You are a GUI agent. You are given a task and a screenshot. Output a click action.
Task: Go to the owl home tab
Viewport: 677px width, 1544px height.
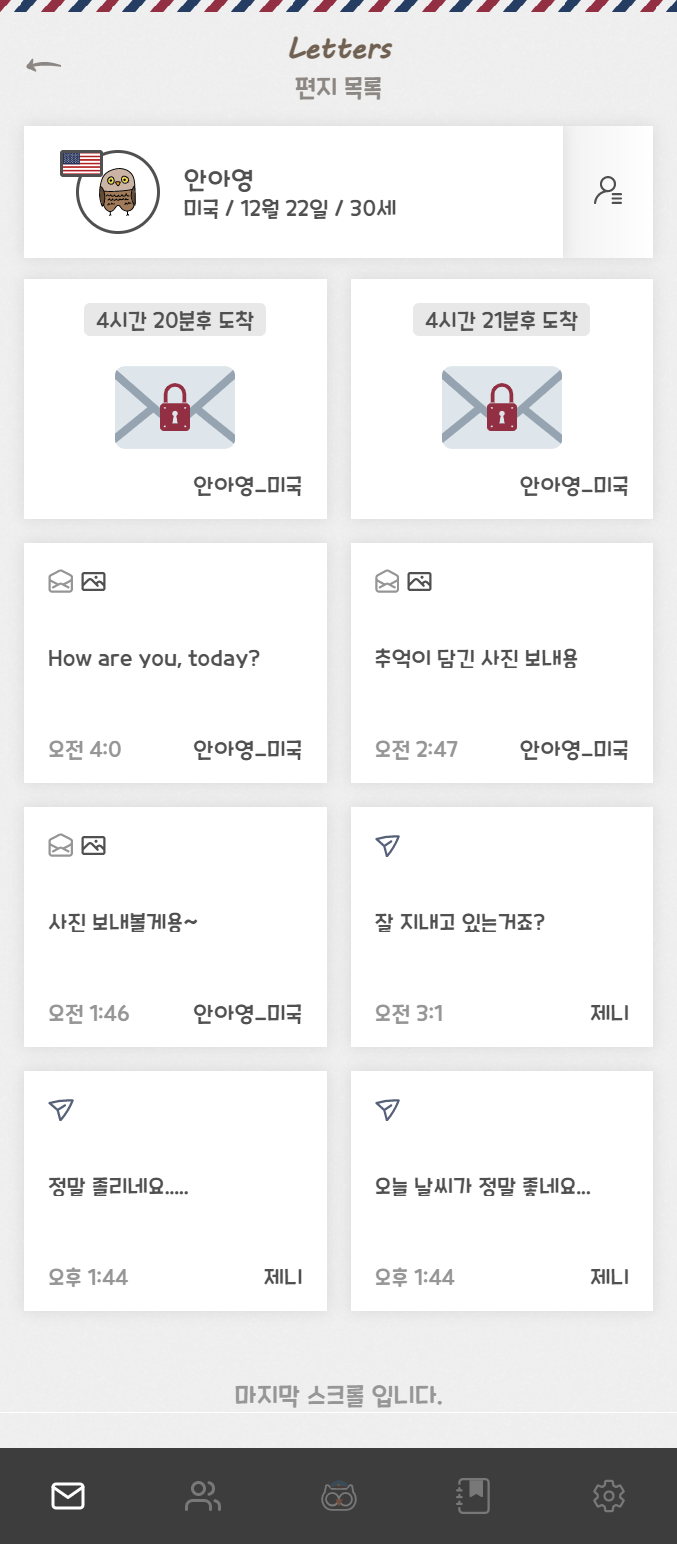coord(339,1496)
